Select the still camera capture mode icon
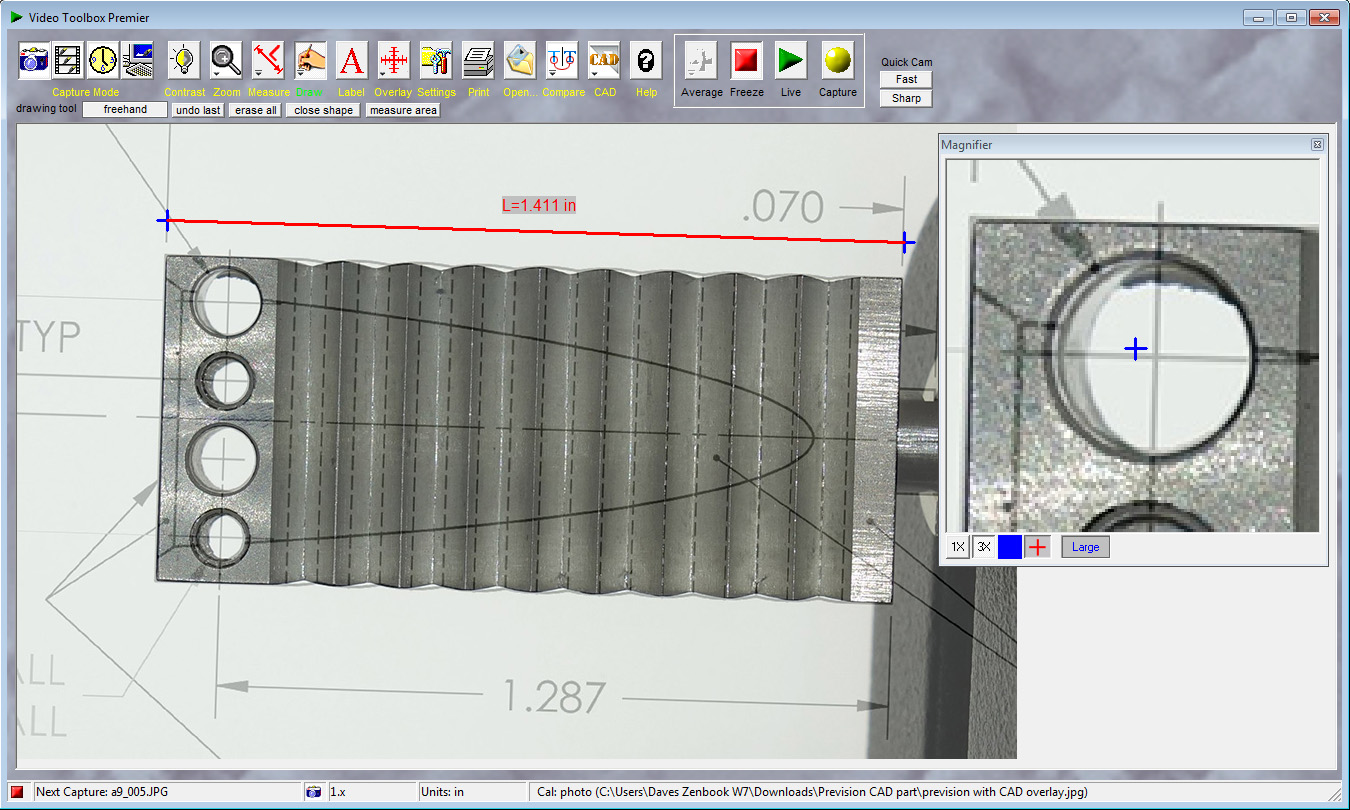 (34, 61)
